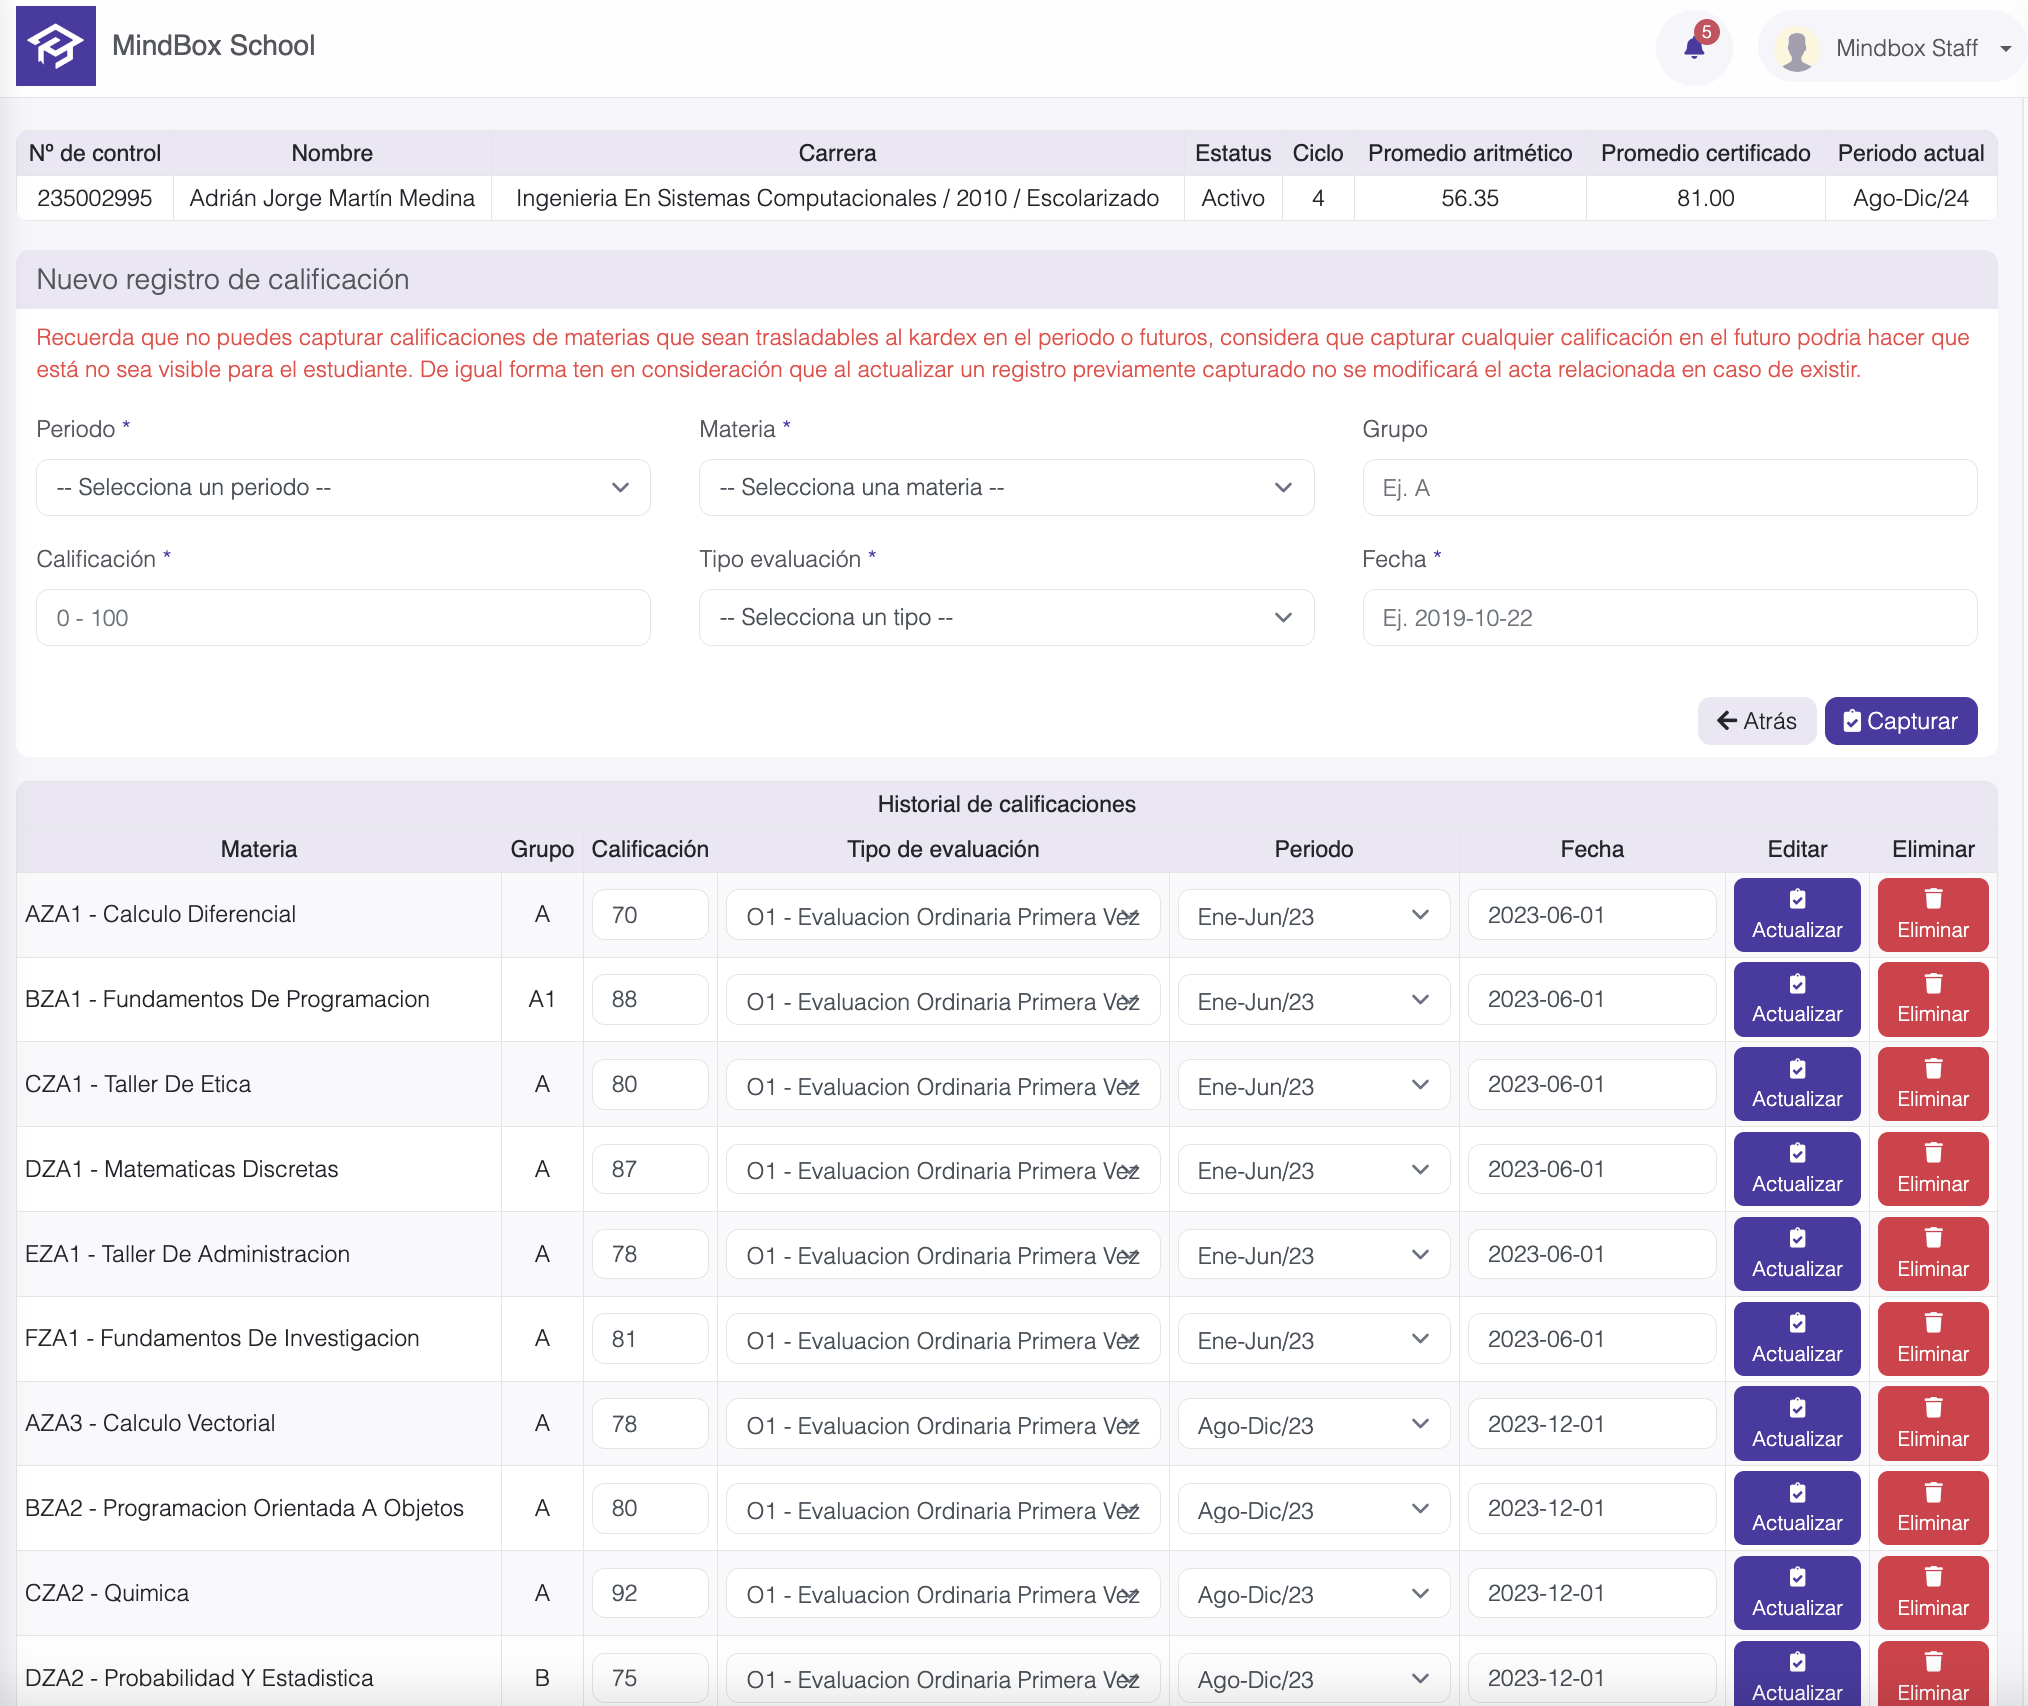
Task: Click the MindBox School logo icon
Action: (x=56, y=46)
